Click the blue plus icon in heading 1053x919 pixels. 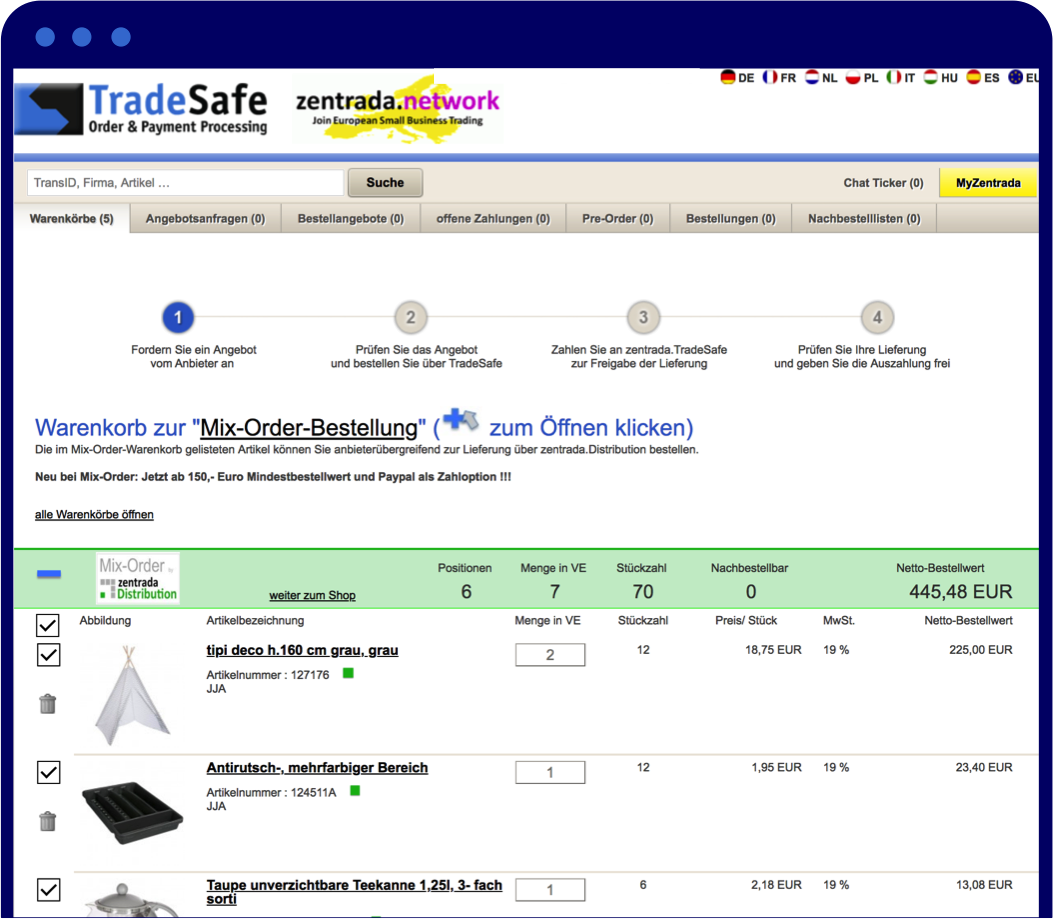pyautogui.click(x=461, y=420)
